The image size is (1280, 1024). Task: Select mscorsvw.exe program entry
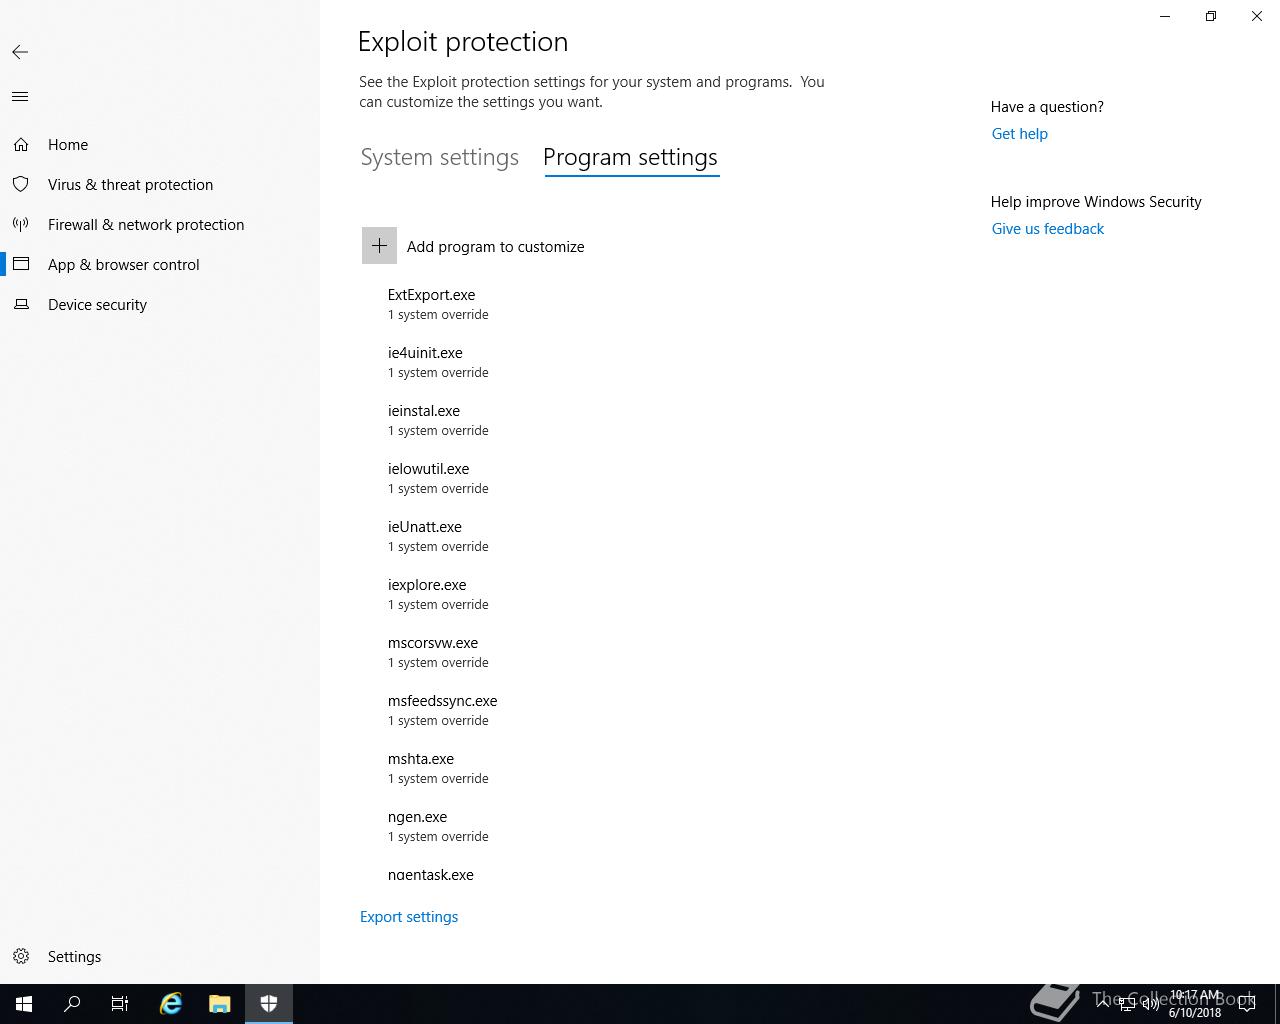[x=437, y=652]
